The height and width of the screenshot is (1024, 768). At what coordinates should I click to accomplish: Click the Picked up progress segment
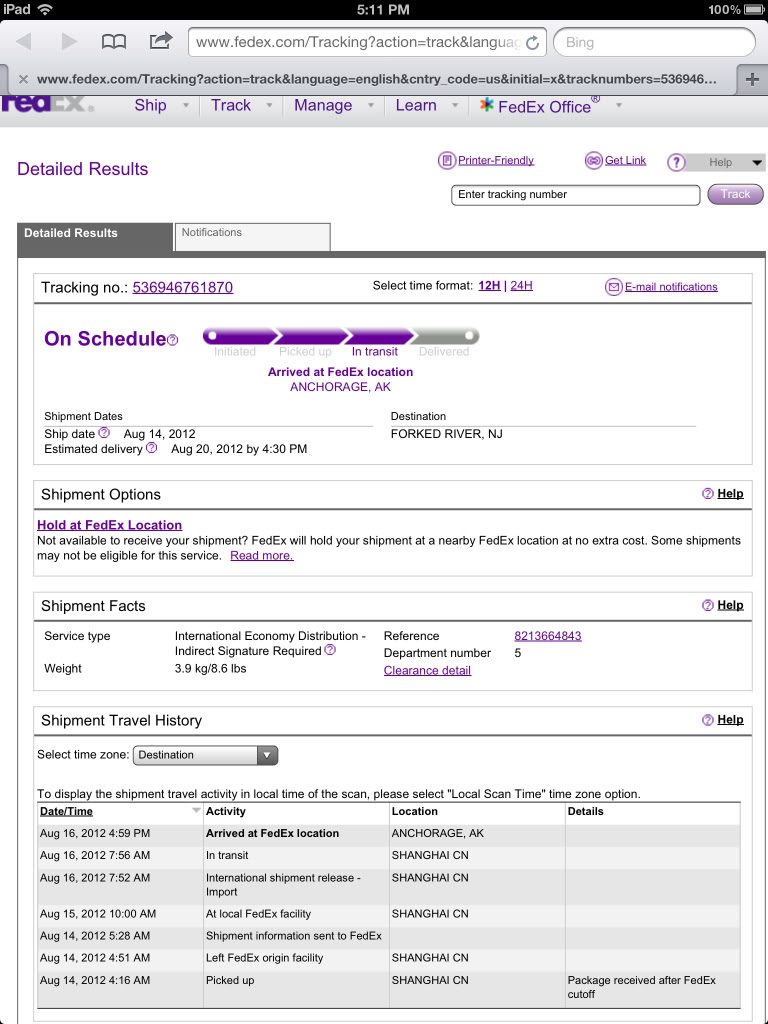click(311, 337)
